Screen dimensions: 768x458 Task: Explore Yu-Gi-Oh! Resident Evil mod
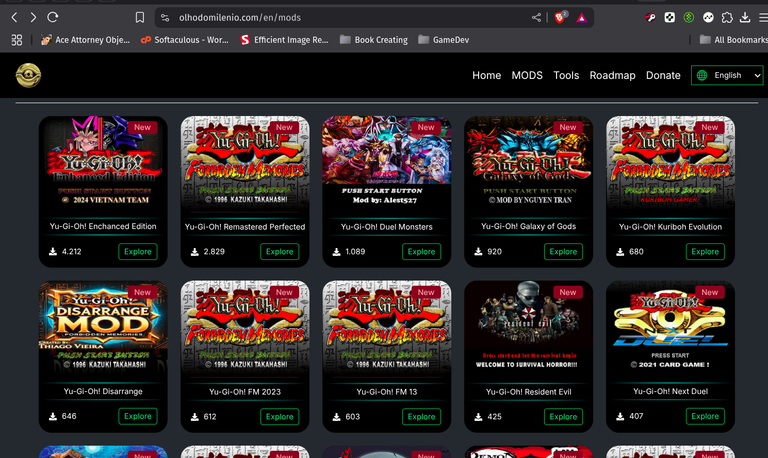[563, 417]
